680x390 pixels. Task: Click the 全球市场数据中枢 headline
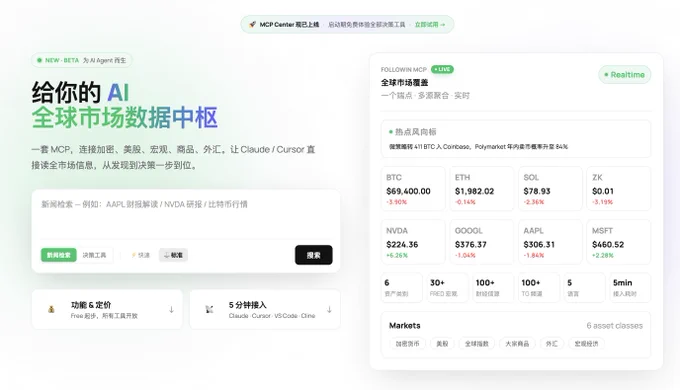click(125, 117)
